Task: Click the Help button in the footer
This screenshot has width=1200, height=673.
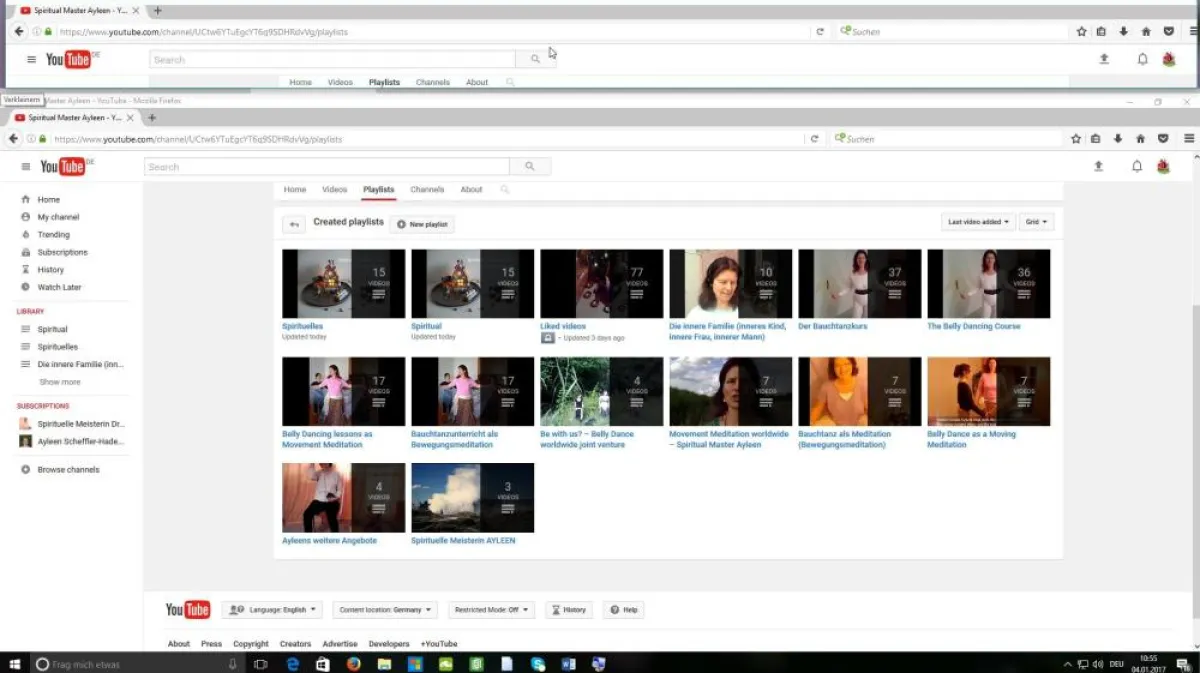Action: click(623, 610)
